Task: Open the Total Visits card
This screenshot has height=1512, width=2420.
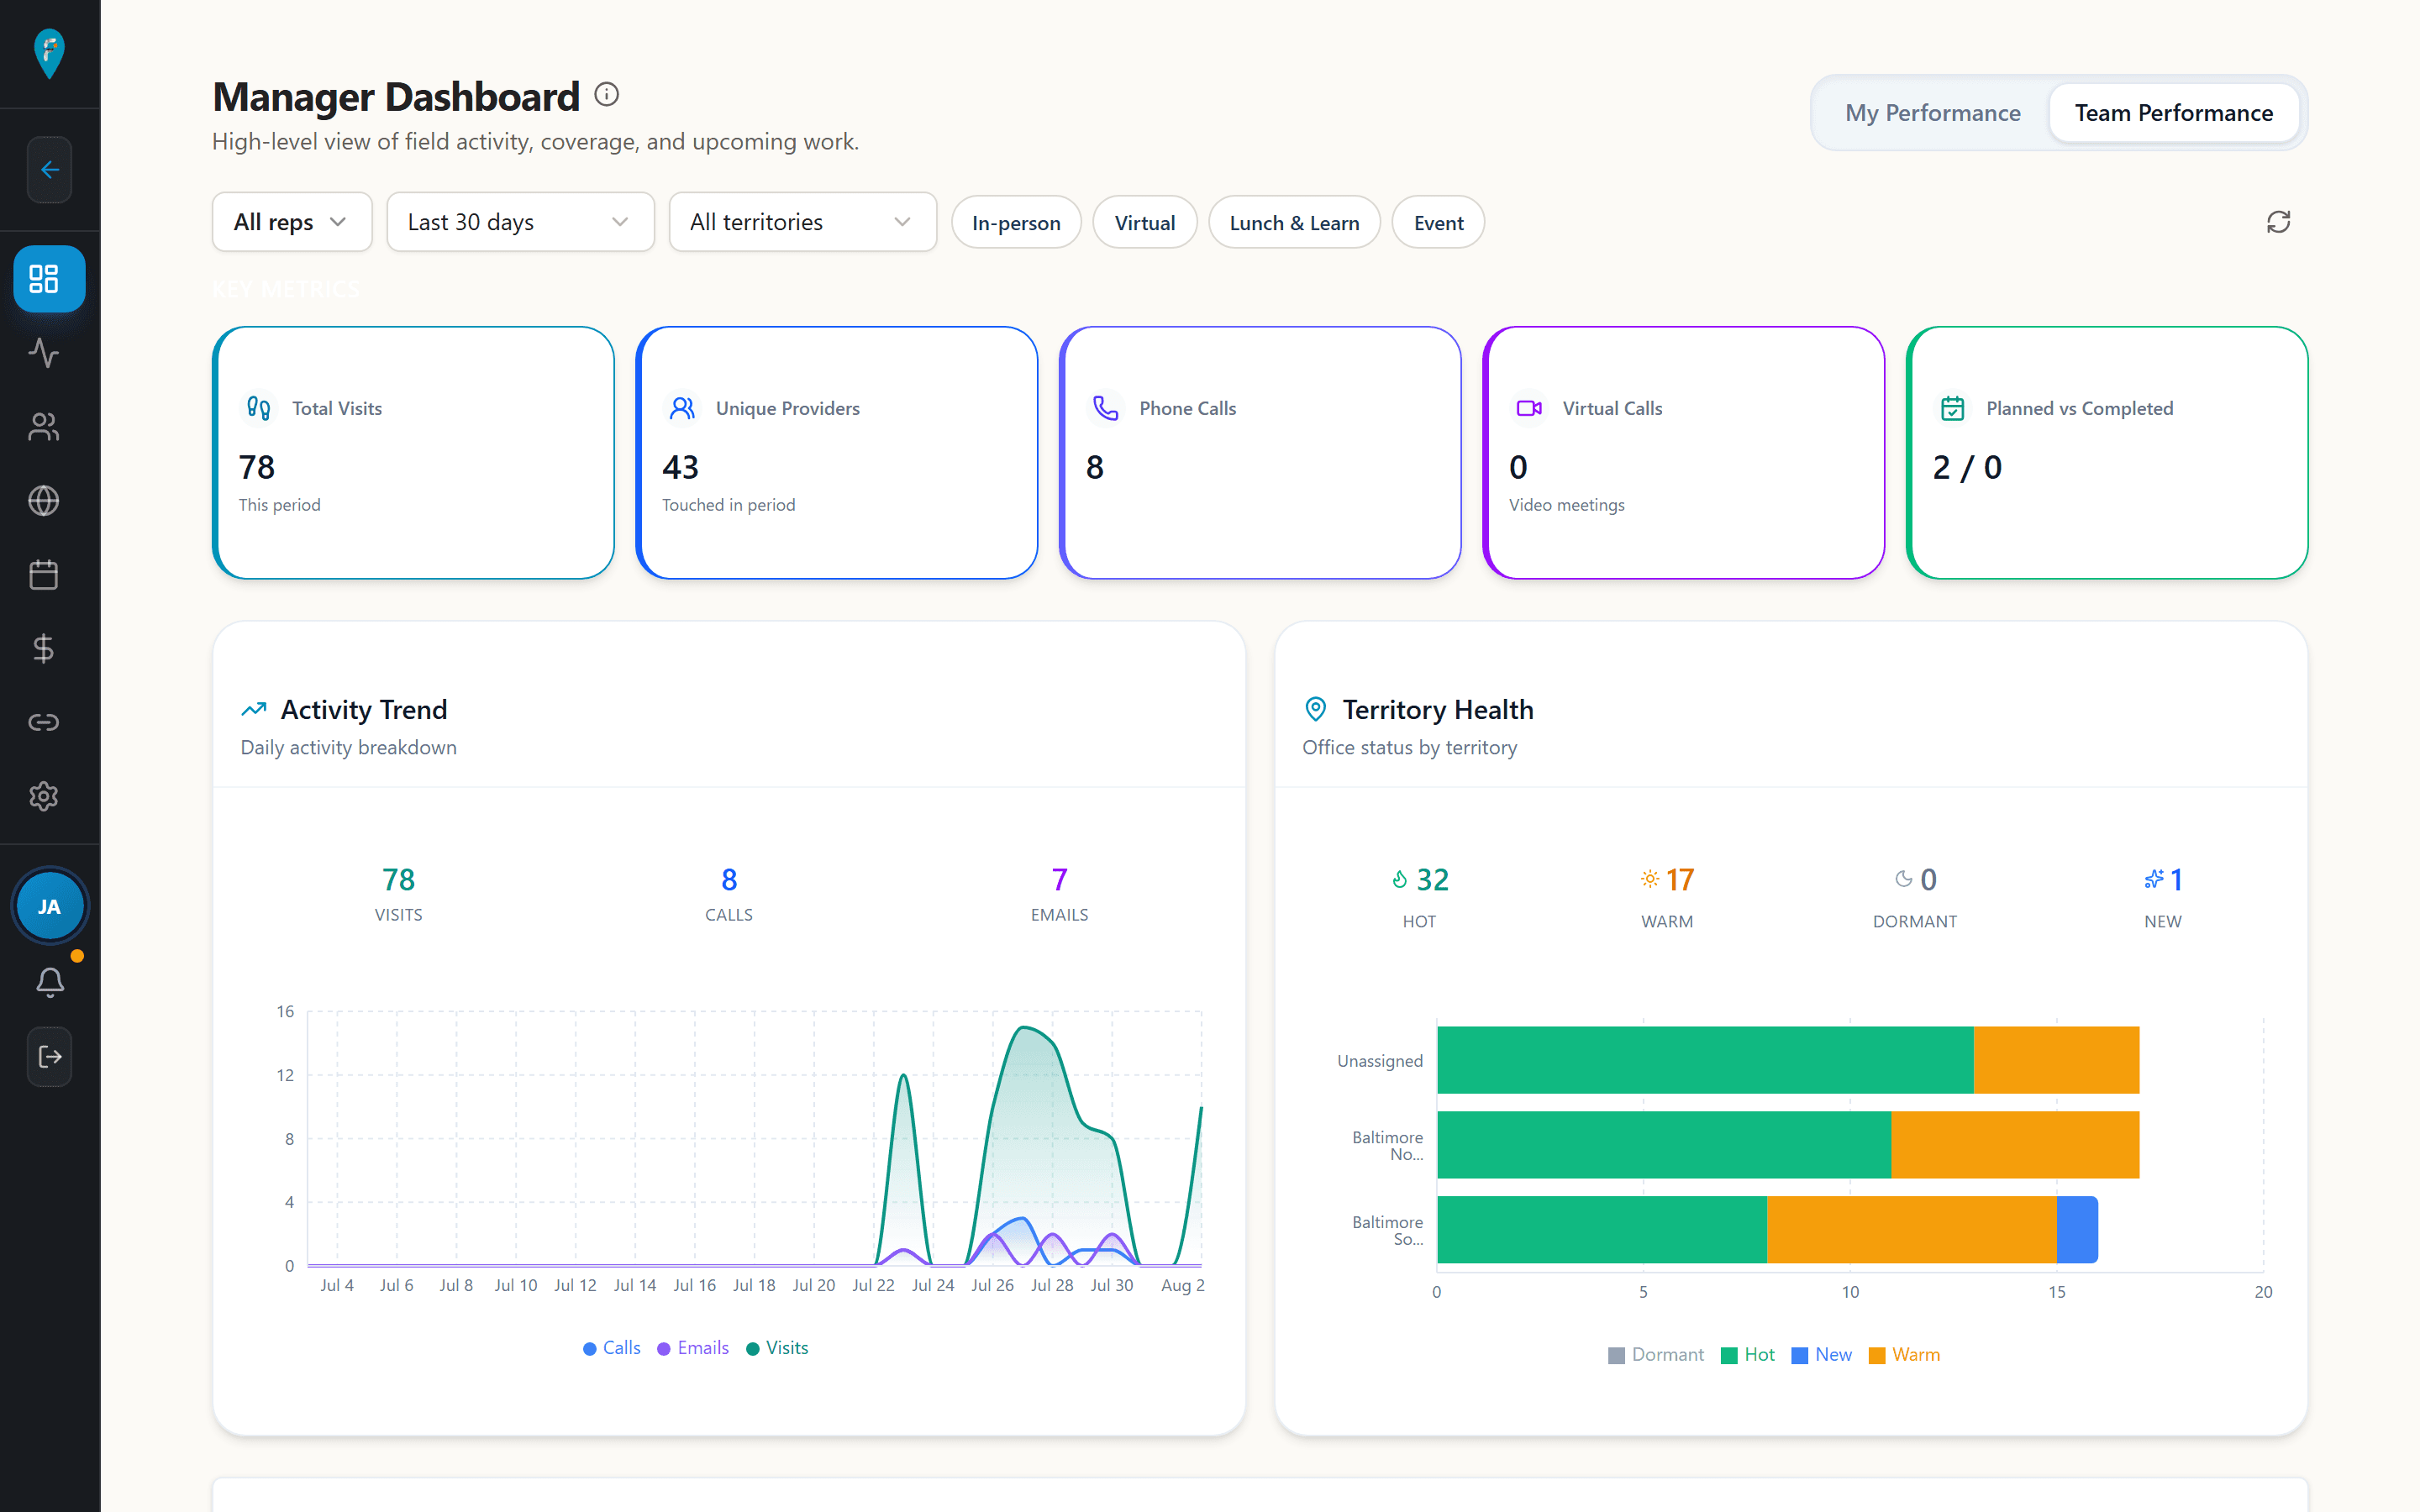Action: point(413,453)
